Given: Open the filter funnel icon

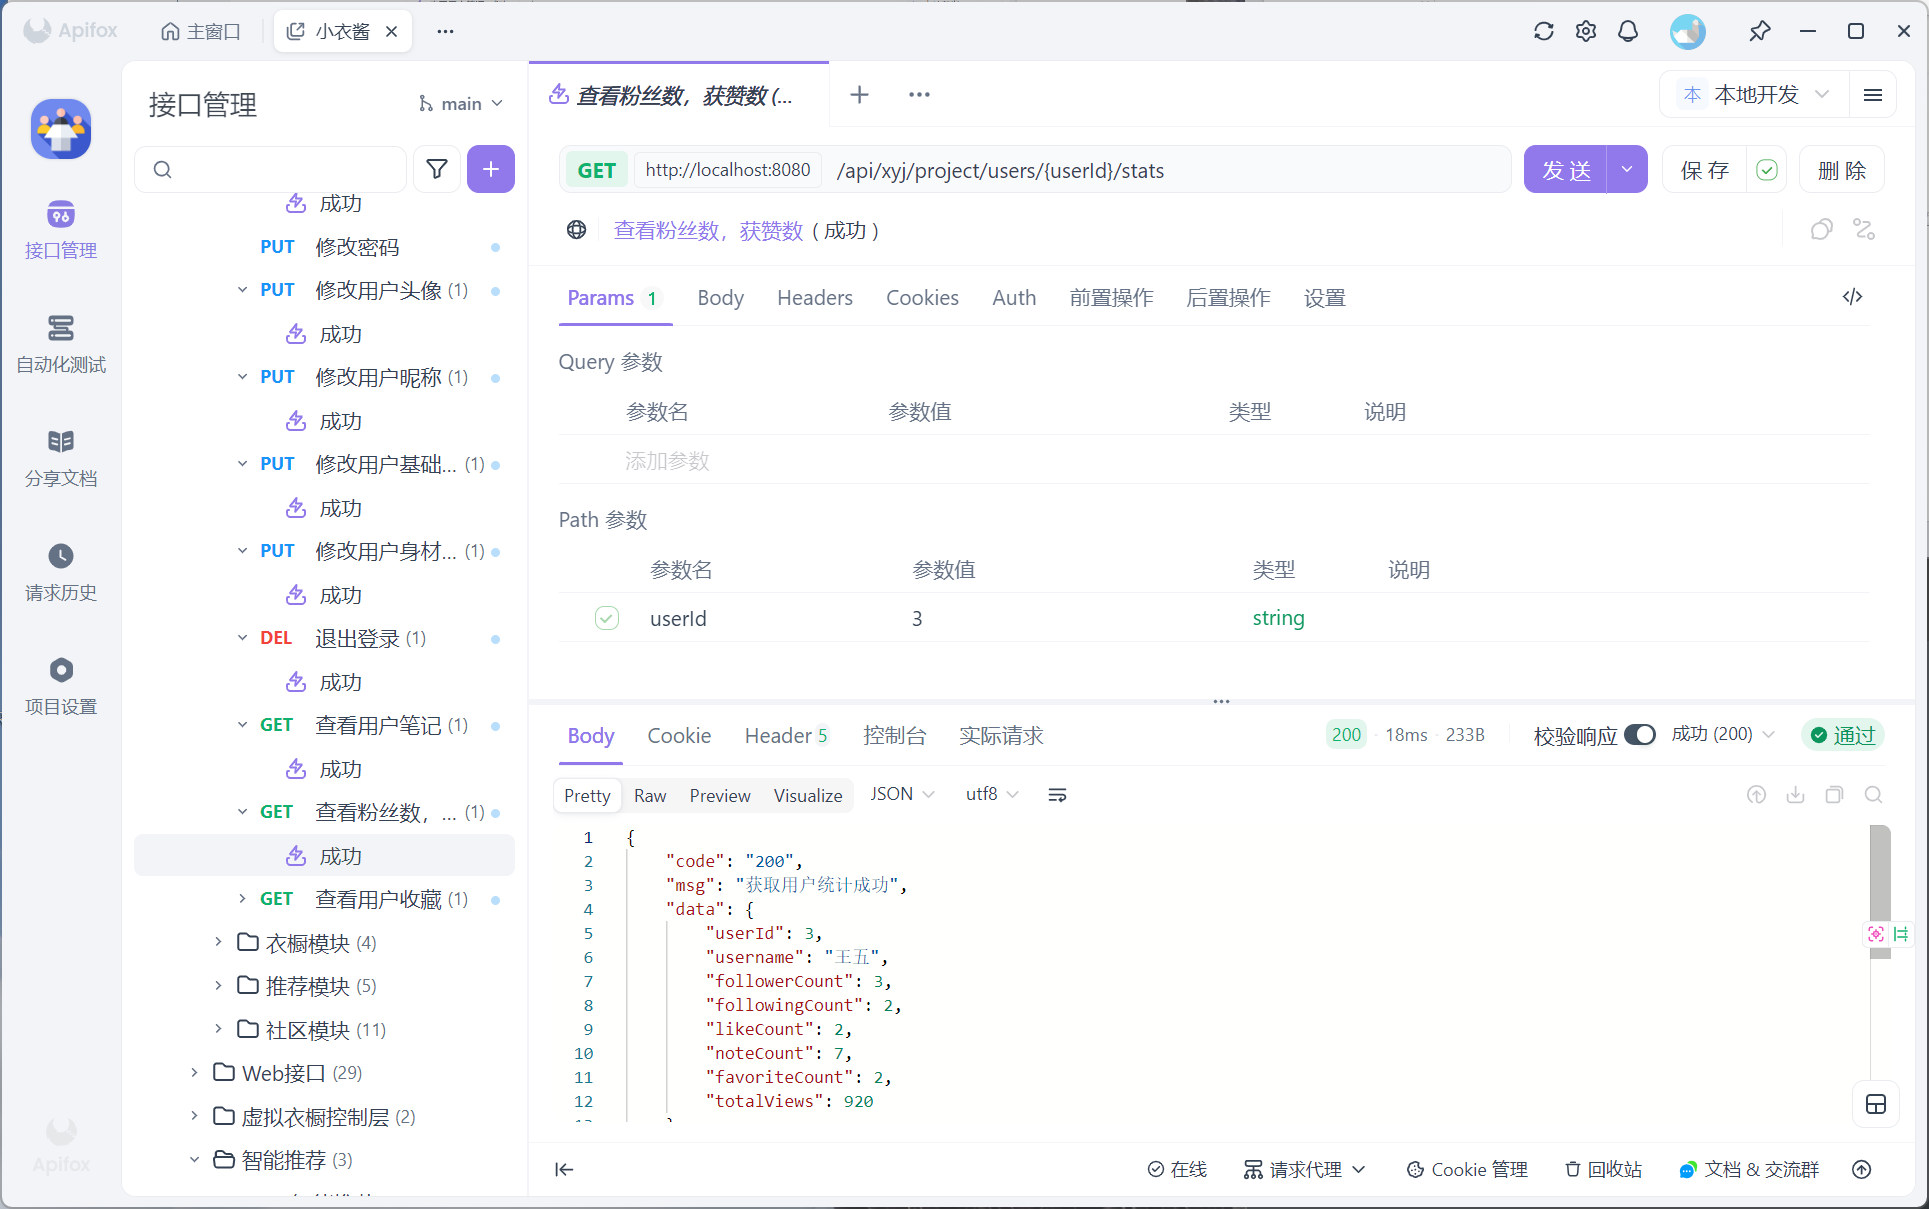Looking at the screenshot, I should [437, 169].
